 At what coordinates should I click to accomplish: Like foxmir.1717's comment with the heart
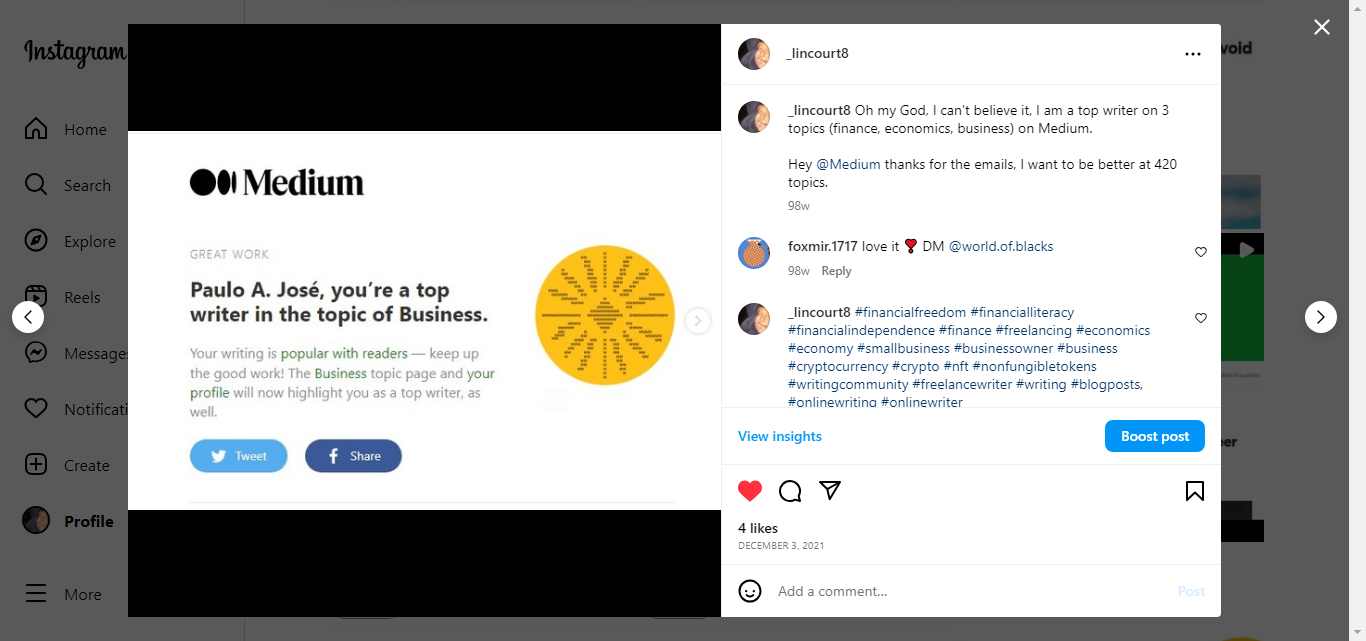pyautogui.click(x=1200, y=252)
